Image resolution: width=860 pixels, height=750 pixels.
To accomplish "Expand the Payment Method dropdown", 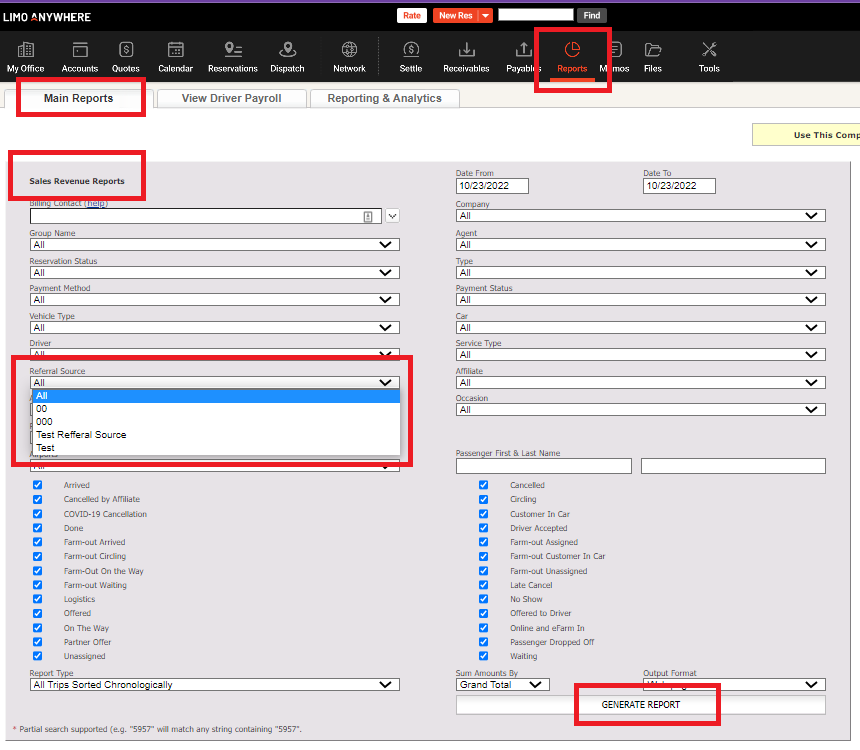I will click(x=214, y=300).
